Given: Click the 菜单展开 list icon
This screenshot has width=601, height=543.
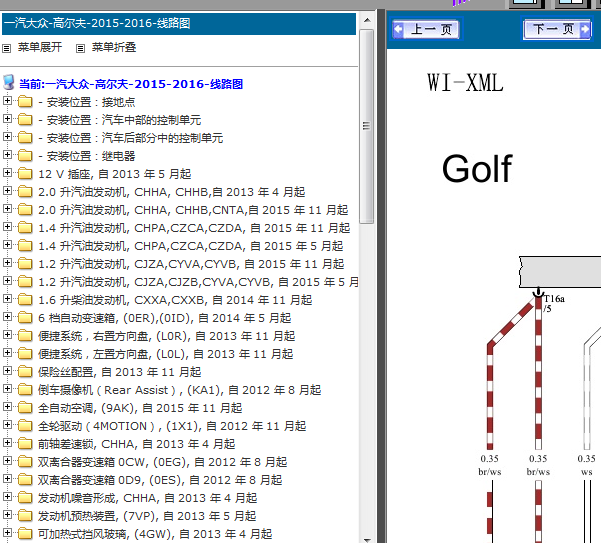Looking at the screenshot, I should pyautogui.click(x=7, y=48).
